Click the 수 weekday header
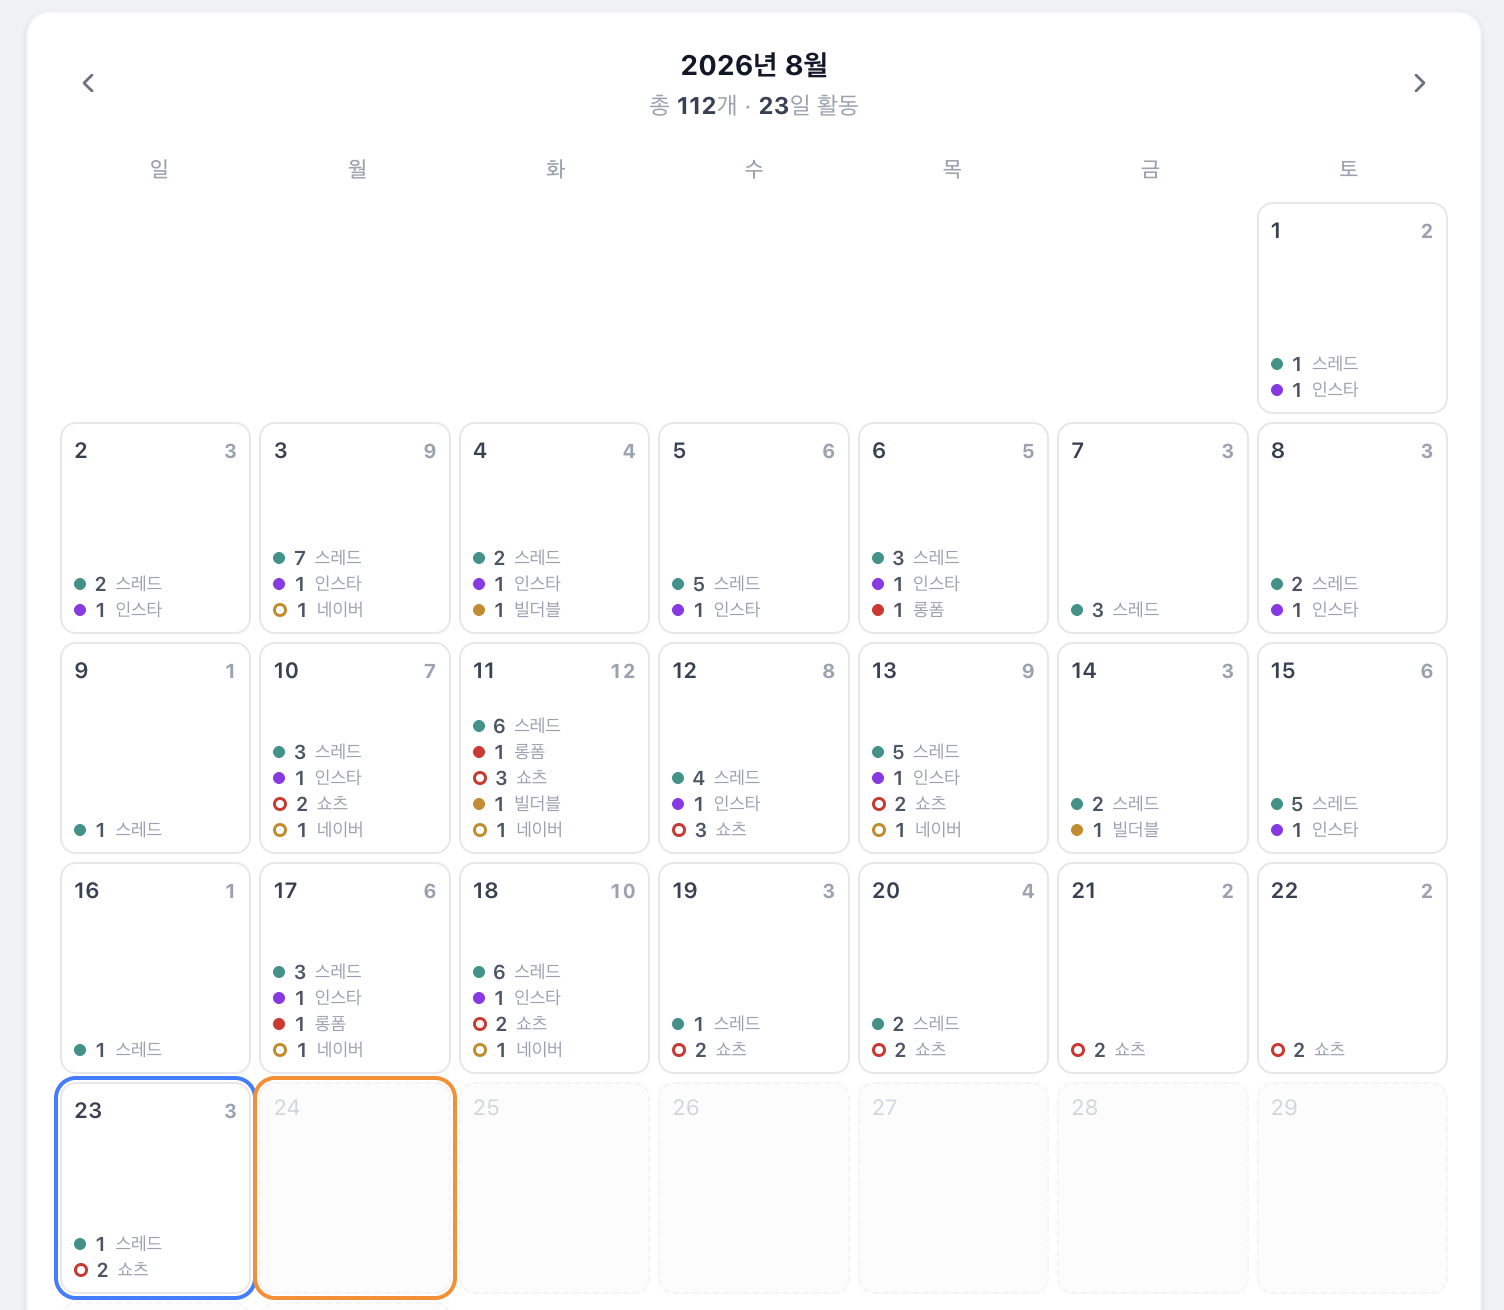The image size is (1504, 1310). tap(754, 169)
